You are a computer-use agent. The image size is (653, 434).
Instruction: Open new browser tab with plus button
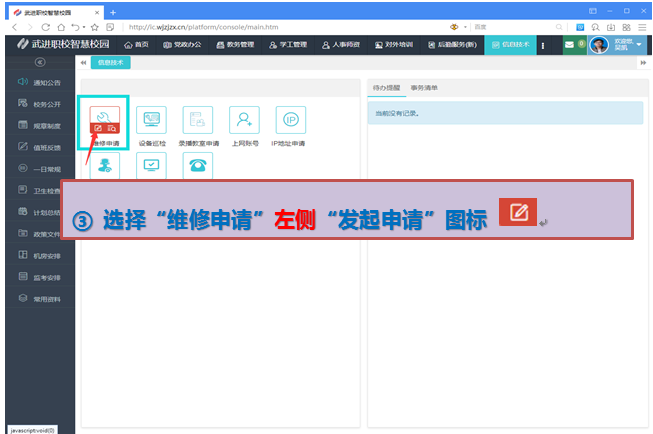(113, 12)
